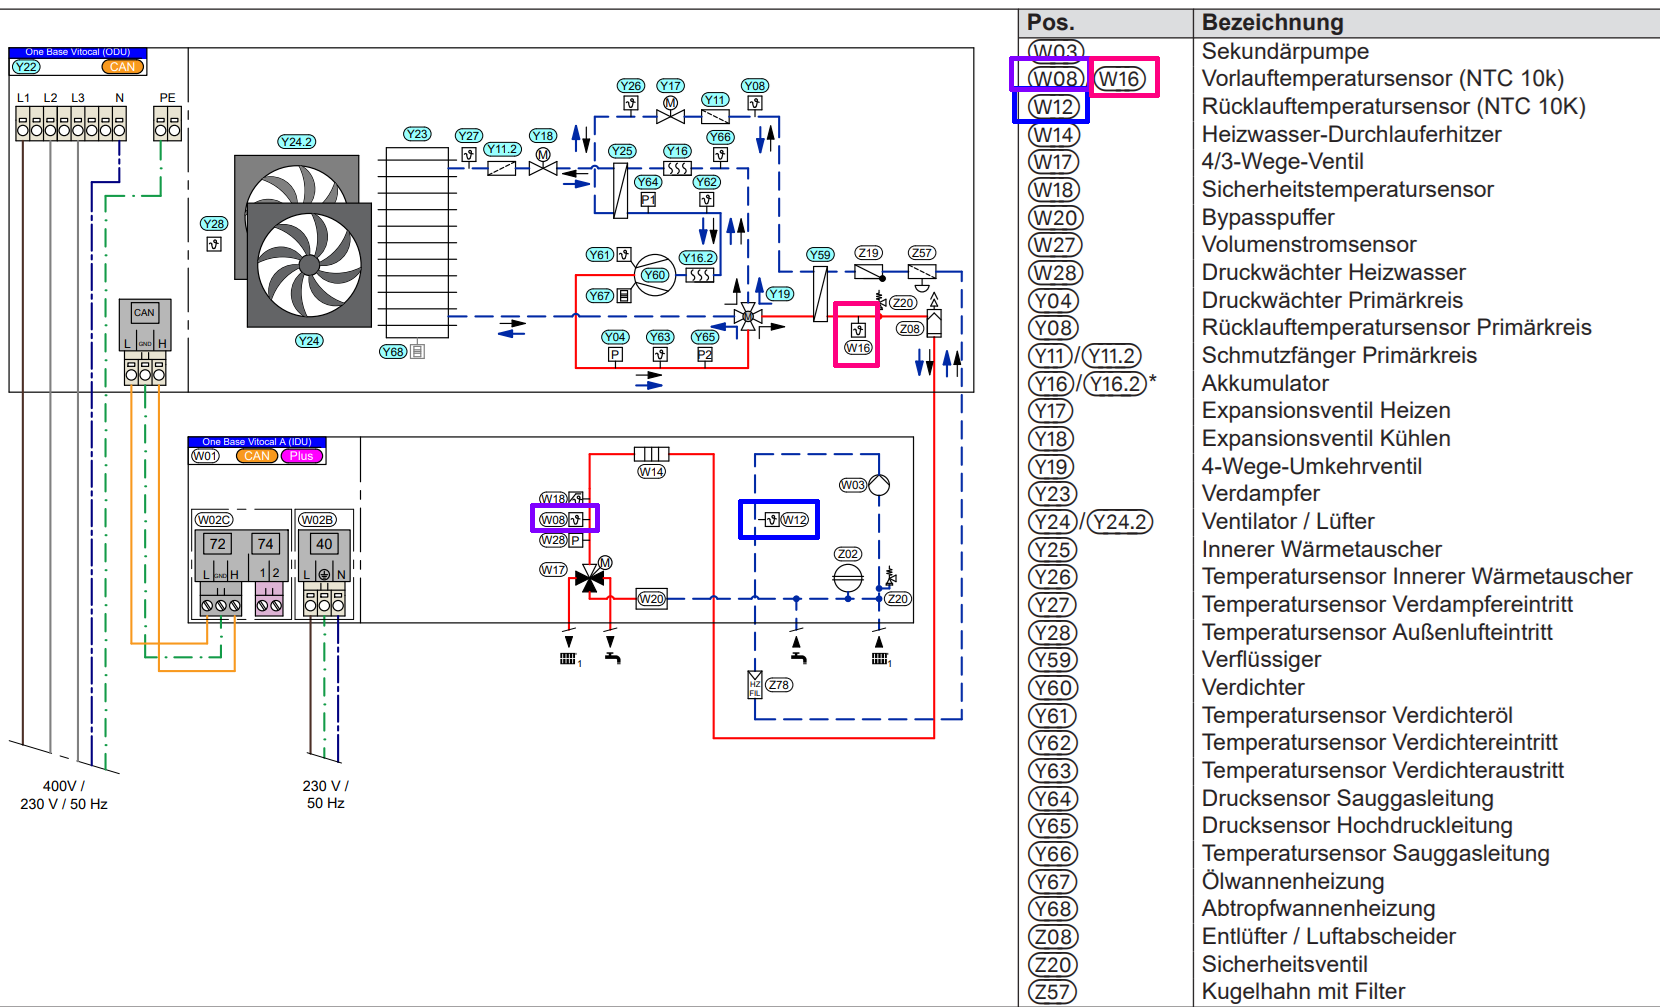Screen dimensions: 1660x1007
Task: Click the One Base Vitocal (ODU) title bar
Action: coord(78,52)
